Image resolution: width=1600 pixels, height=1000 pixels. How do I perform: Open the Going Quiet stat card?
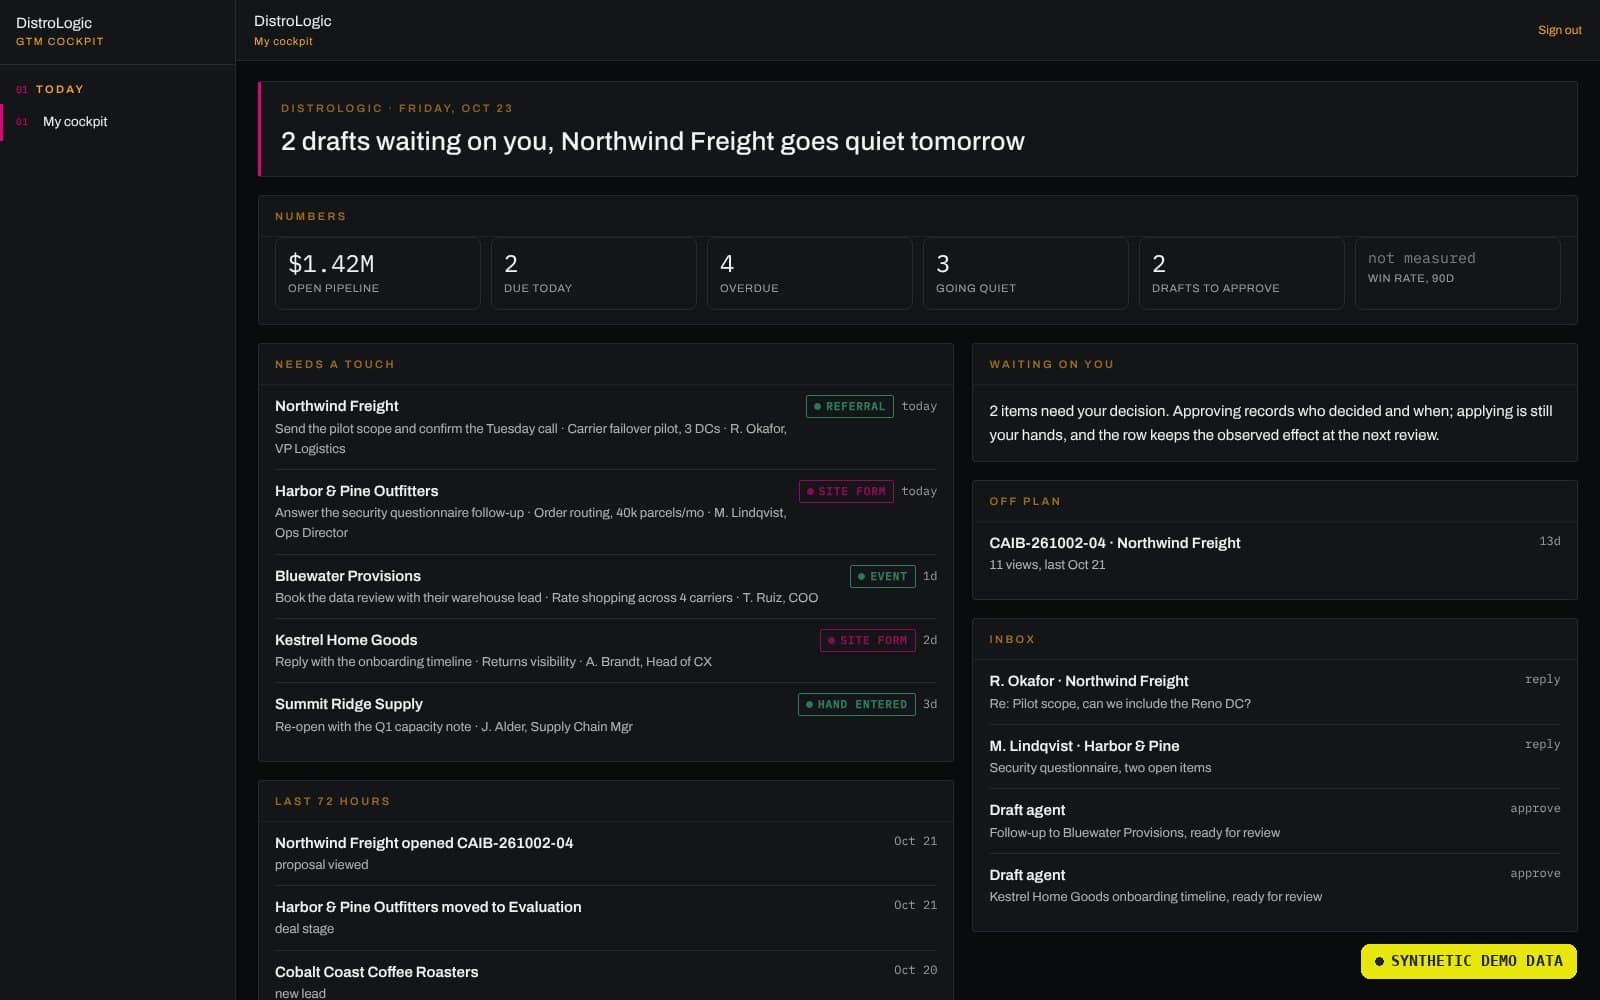(1026, 273)
